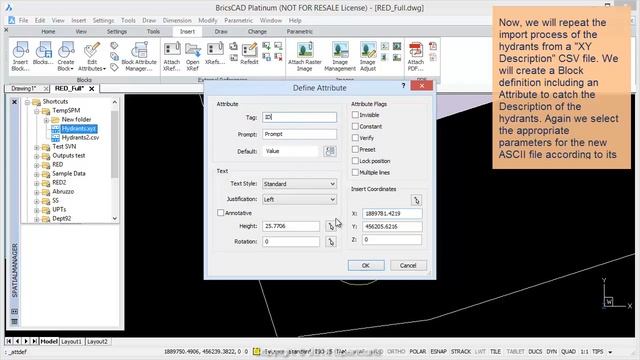Enable the Constant attribute flag

pos(355,127)
